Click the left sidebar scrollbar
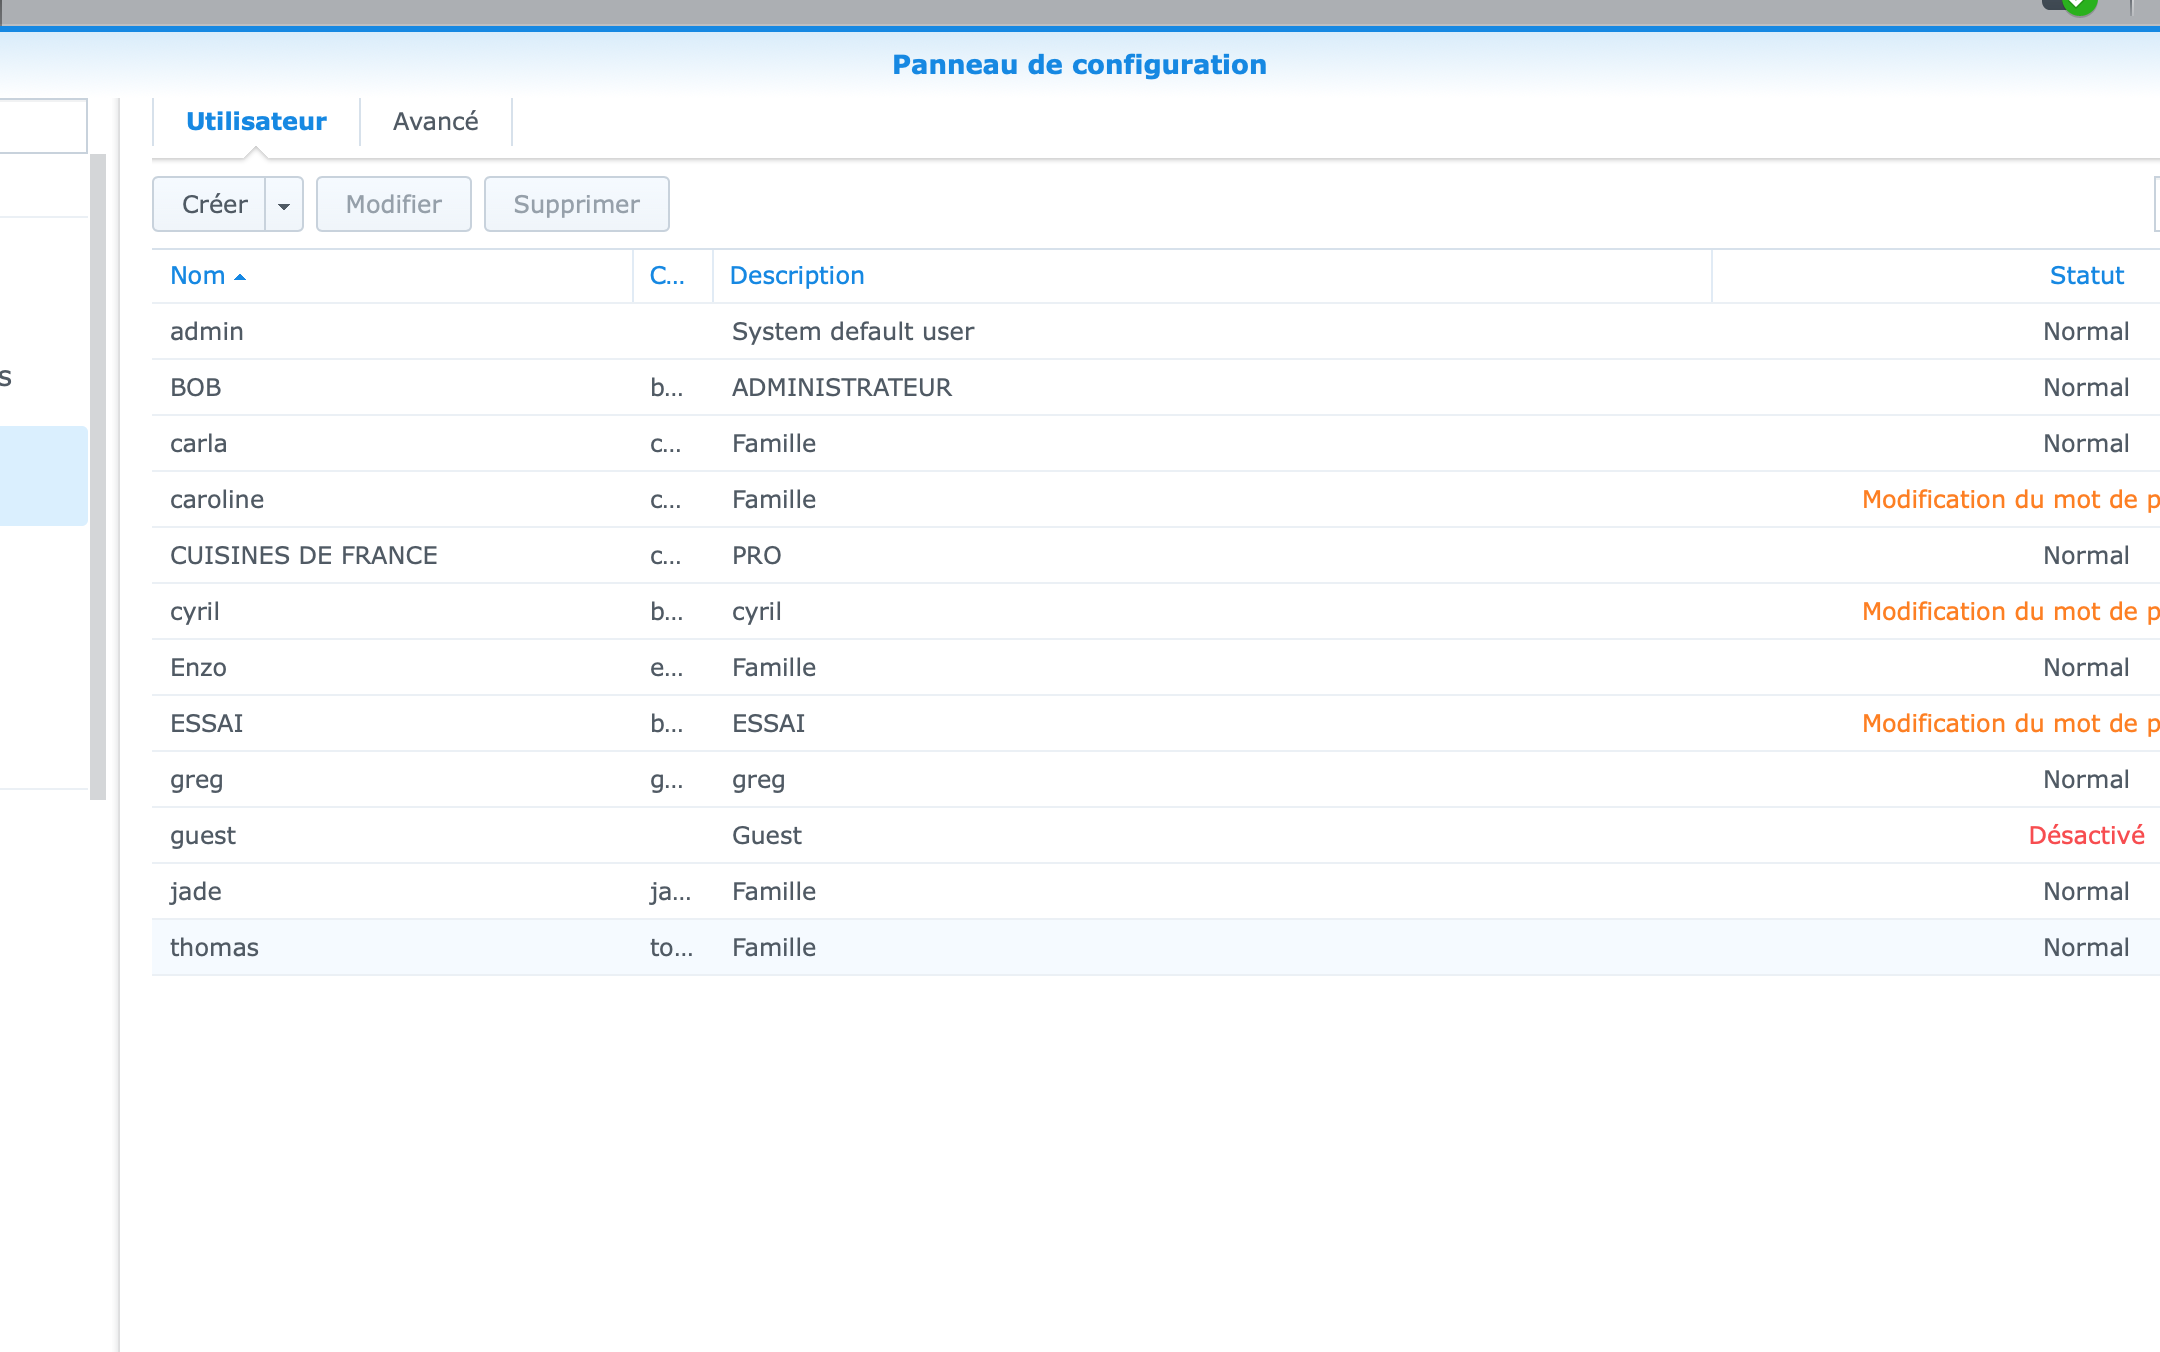 98,476
